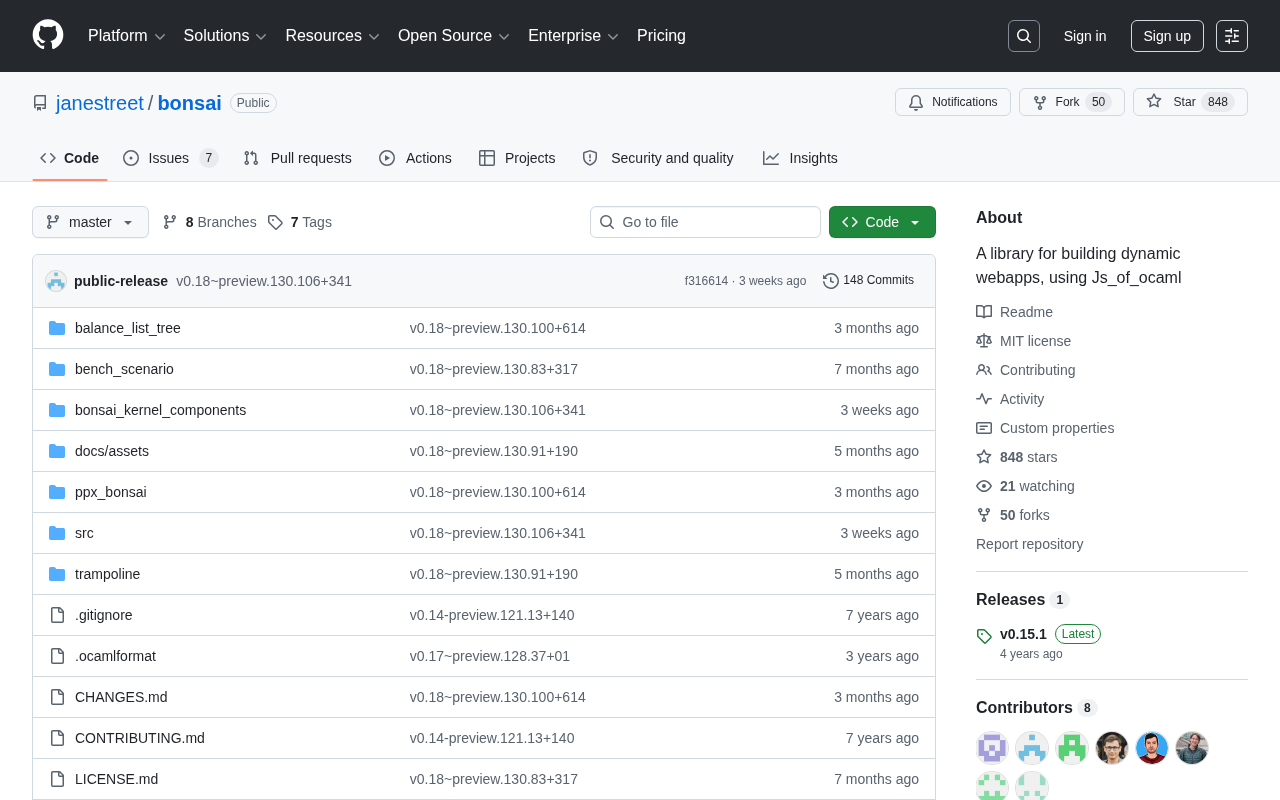Expand the Resources menu
The image size is (1280, 800).
pyautogui.click(x=333, y=36)
